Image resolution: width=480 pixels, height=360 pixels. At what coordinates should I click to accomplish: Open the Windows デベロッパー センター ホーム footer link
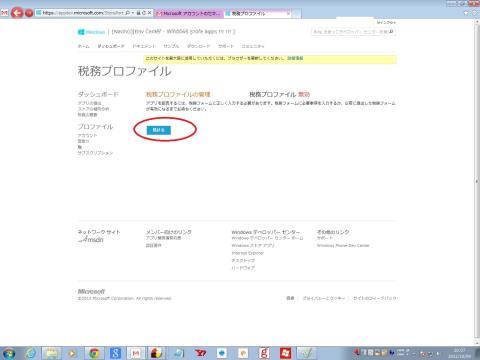[x=267, y=238]
